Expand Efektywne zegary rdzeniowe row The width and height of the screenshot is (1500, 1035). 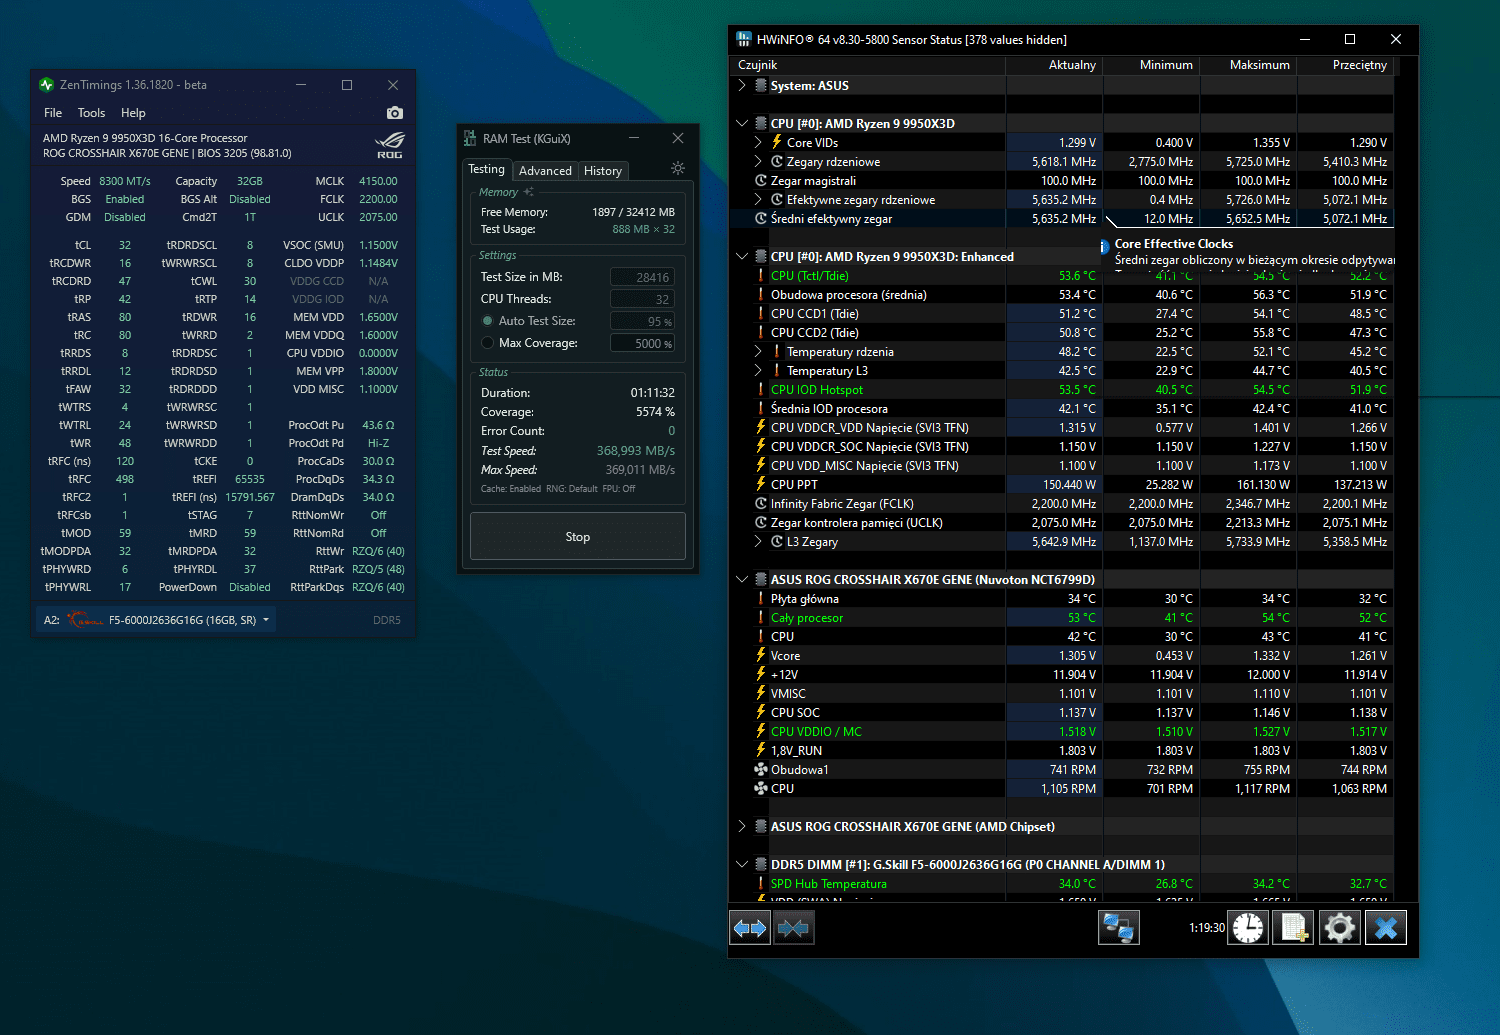point(758,200)
